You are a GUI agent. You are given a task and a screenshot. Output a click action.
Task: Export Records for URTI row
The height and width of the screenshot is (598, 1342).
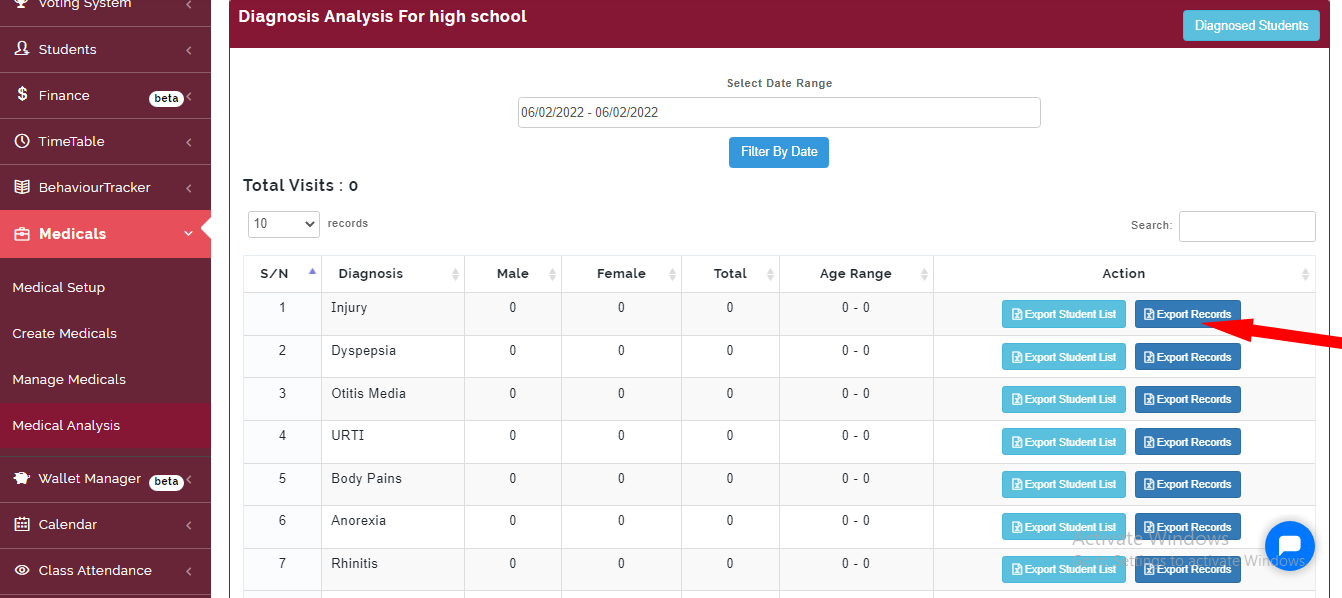[x=1188, y=442]
